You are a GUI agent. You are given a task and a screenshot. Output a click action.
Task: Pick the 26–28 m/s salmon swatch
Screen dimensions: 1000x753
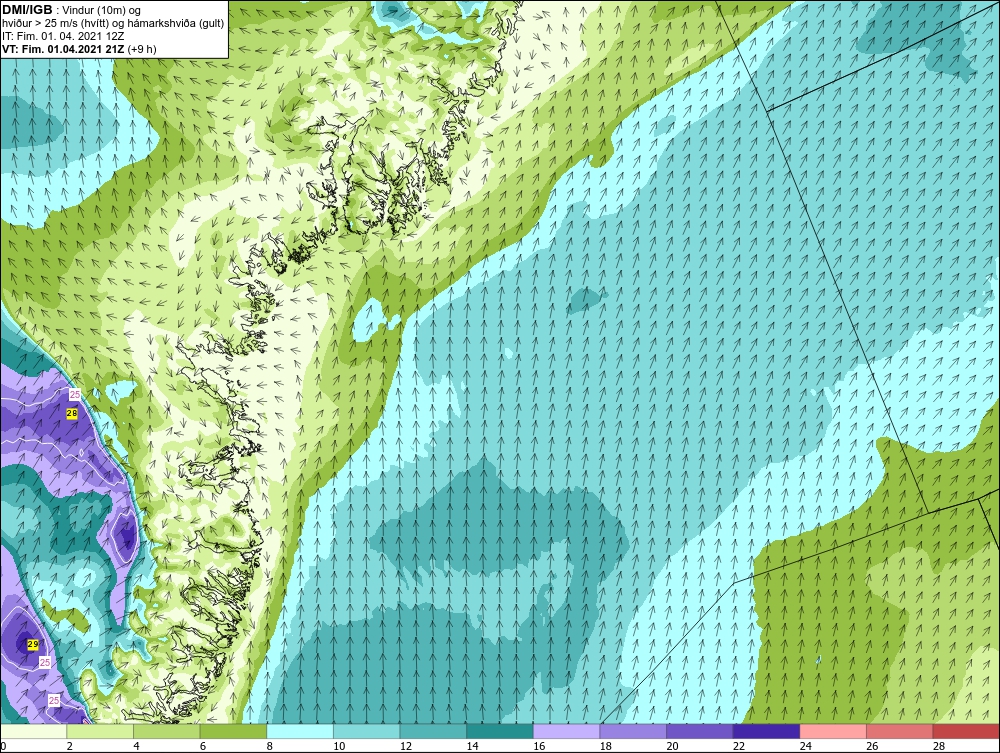coord(899,731)
